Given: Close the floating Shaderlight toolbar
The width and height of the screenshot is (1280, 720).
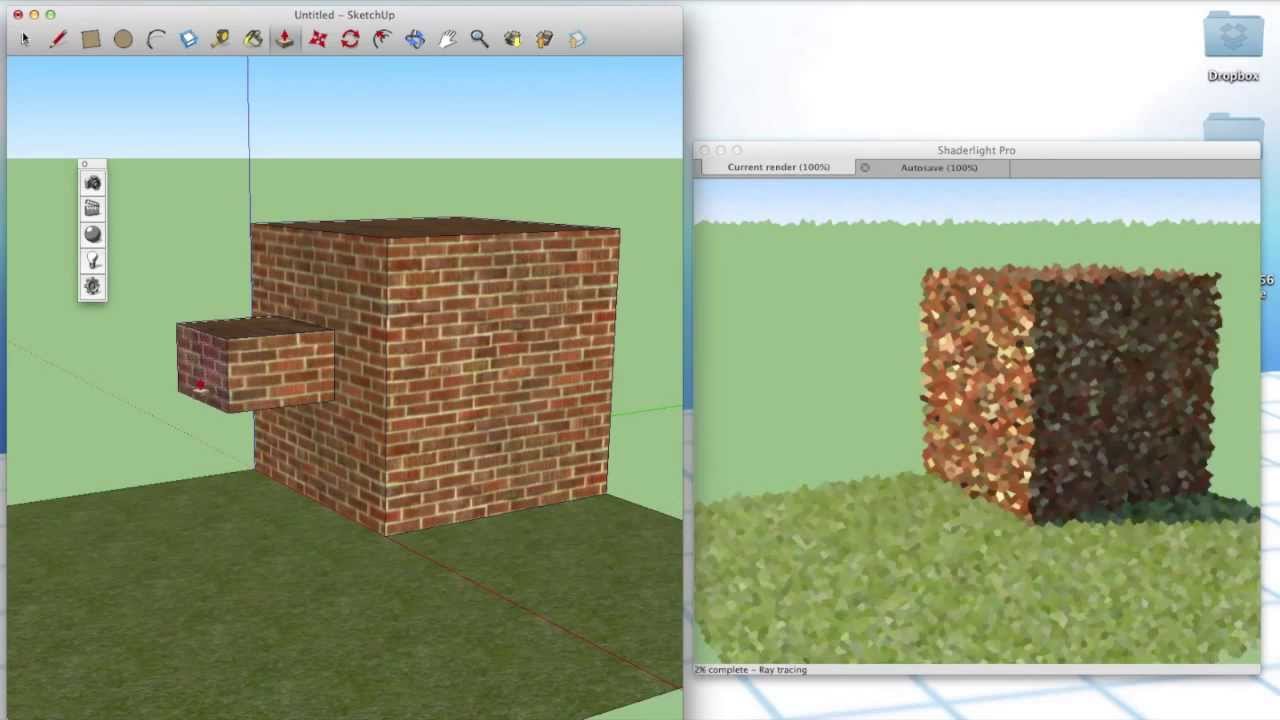Looking at the screenshot, I should coord(85,164).
